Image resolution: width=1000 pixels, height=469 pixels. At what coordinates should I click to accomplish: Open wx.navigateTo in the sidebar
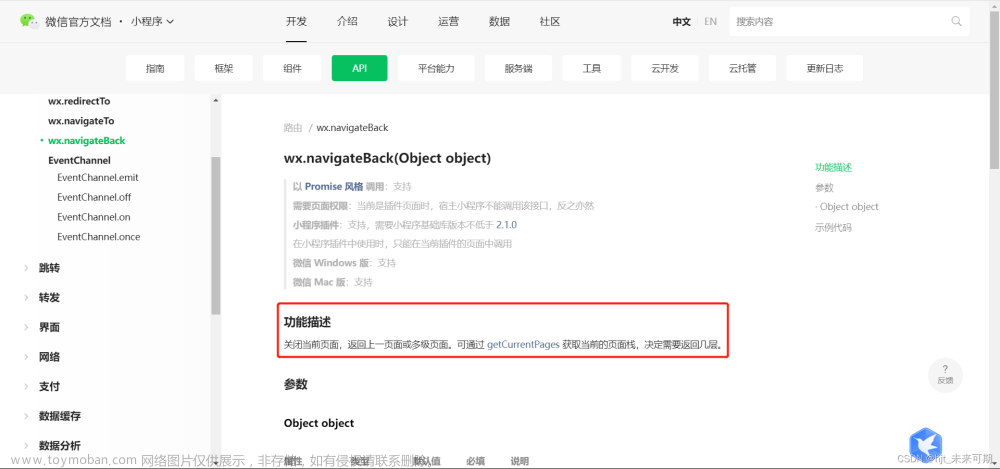(x=81, y=121)
